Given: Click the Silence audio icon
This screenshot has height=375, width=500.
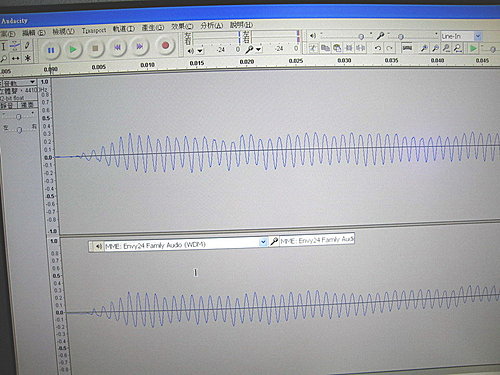Looking at the screenshot, I should point(360,48).
